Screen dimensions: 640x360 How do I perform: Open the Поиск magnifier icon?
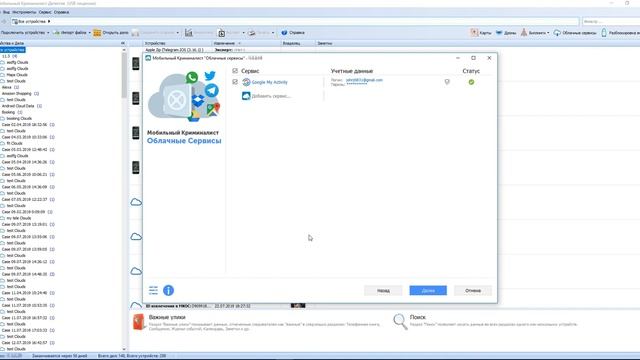(x=400, y=322)
